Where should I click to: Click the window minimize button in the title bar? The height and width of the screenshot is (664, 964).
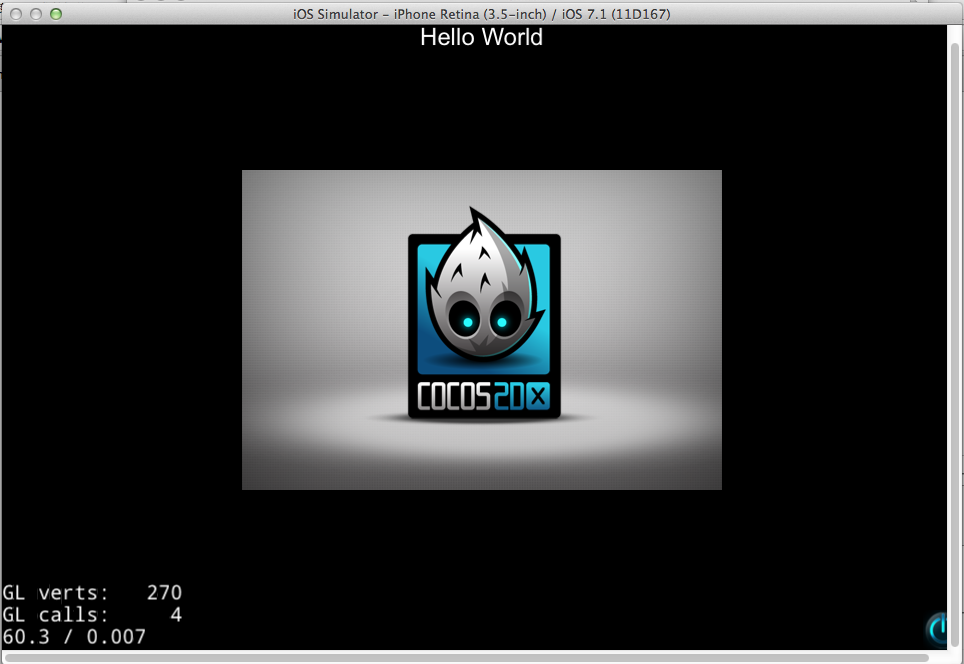point(36,14)
